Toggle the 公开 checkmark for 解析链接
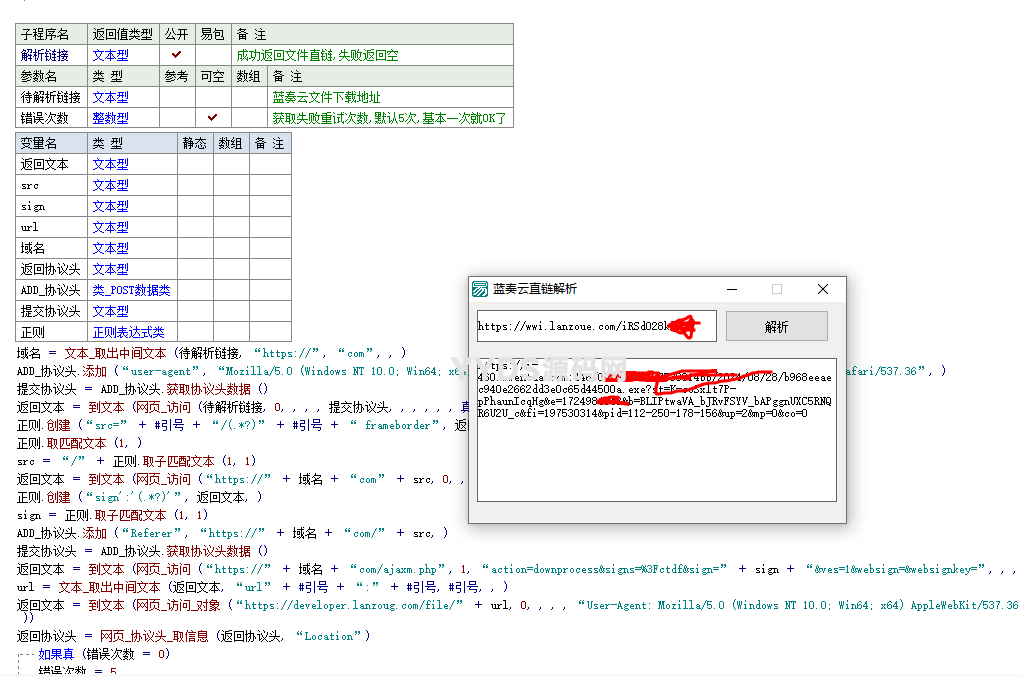1023x677 pixels. 177,55
